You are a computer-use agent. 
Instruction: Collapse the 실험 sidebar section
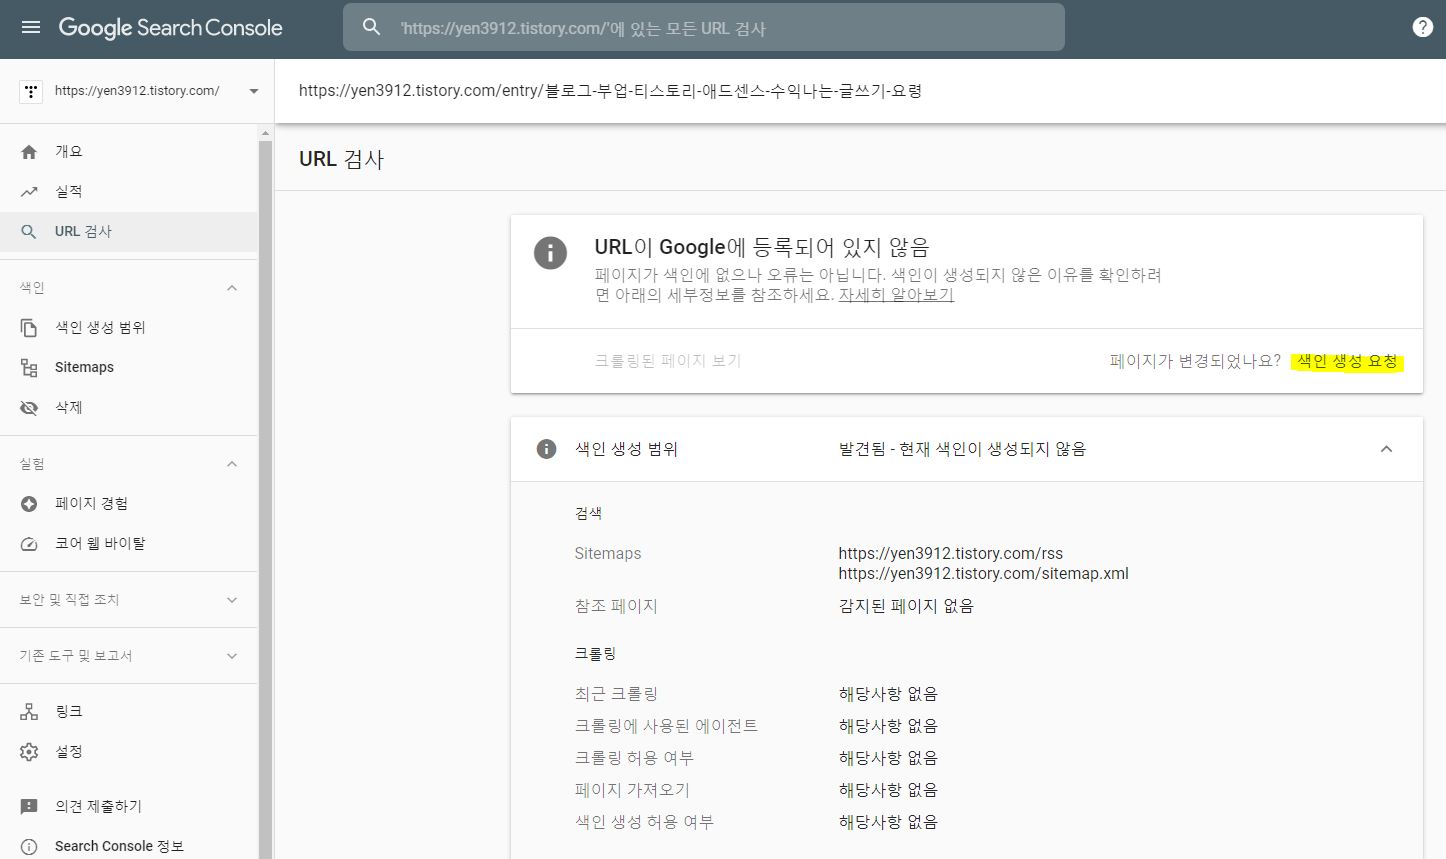pos(232,464)
